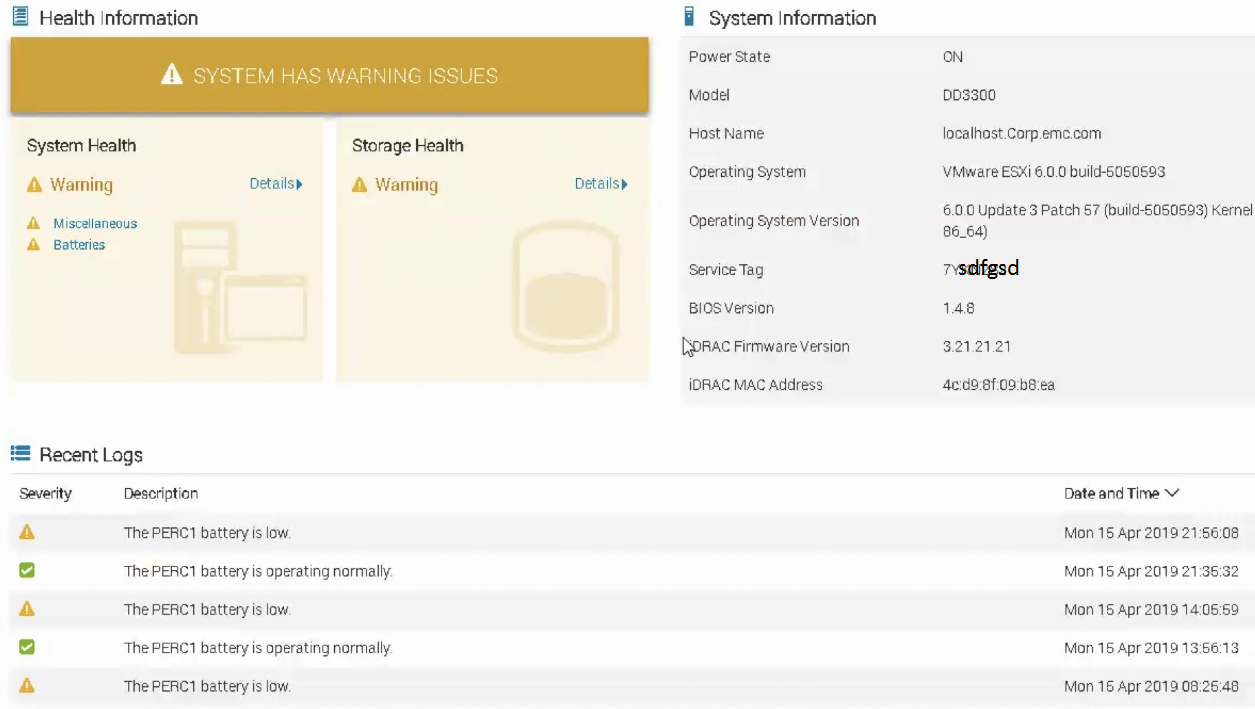Click the Power State label
Image resolution: width=1255 pixels, height=709 pixels.
click(x=729, y=57)
